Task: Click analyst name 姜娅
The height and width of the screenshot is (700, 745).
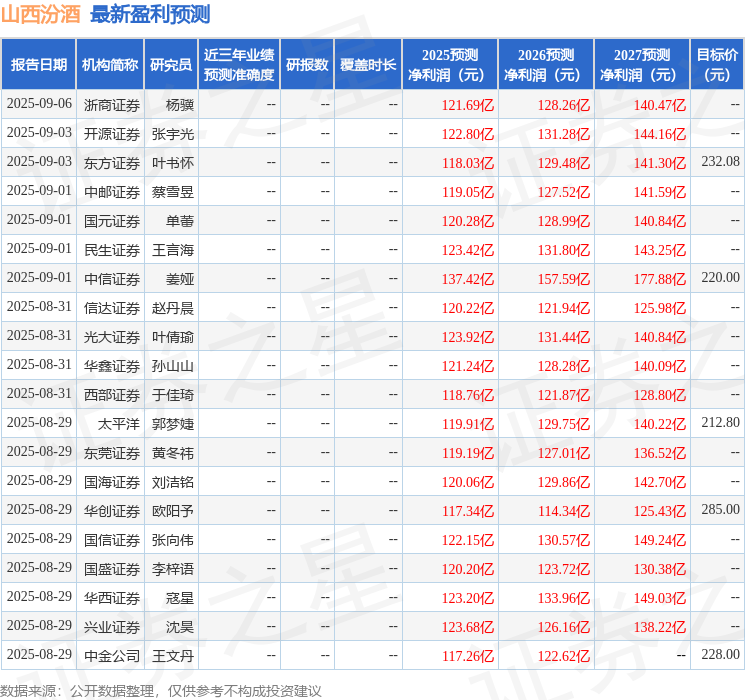Action: [x=180, y=279]
